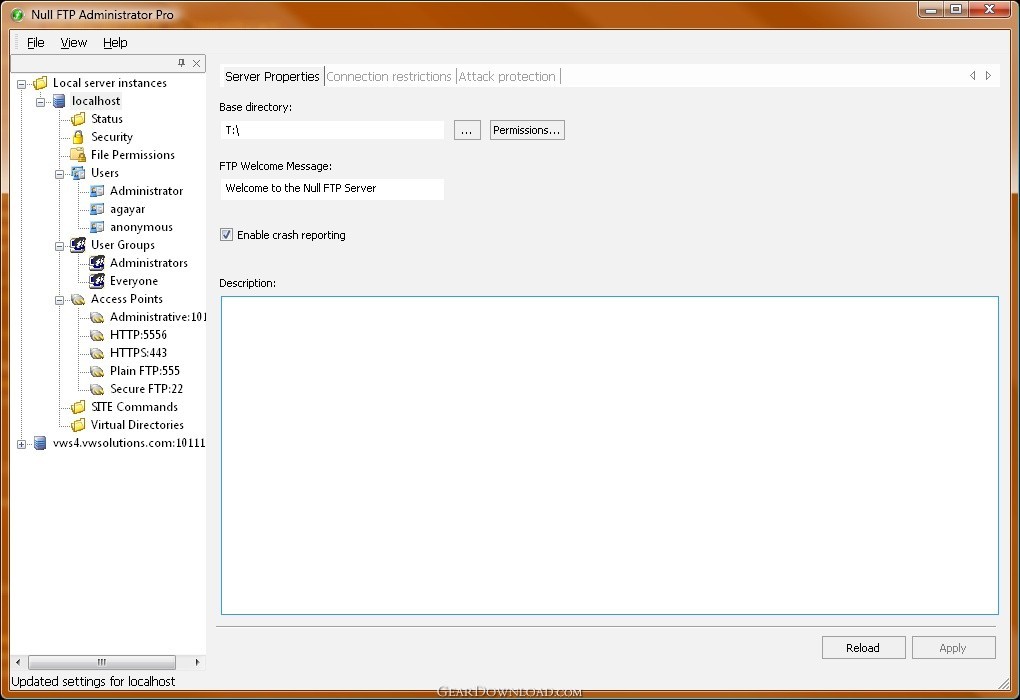Screen dimensions: 1020x700
Task: Collapse the Local server instances node
Action: click(x=21, y=84)
